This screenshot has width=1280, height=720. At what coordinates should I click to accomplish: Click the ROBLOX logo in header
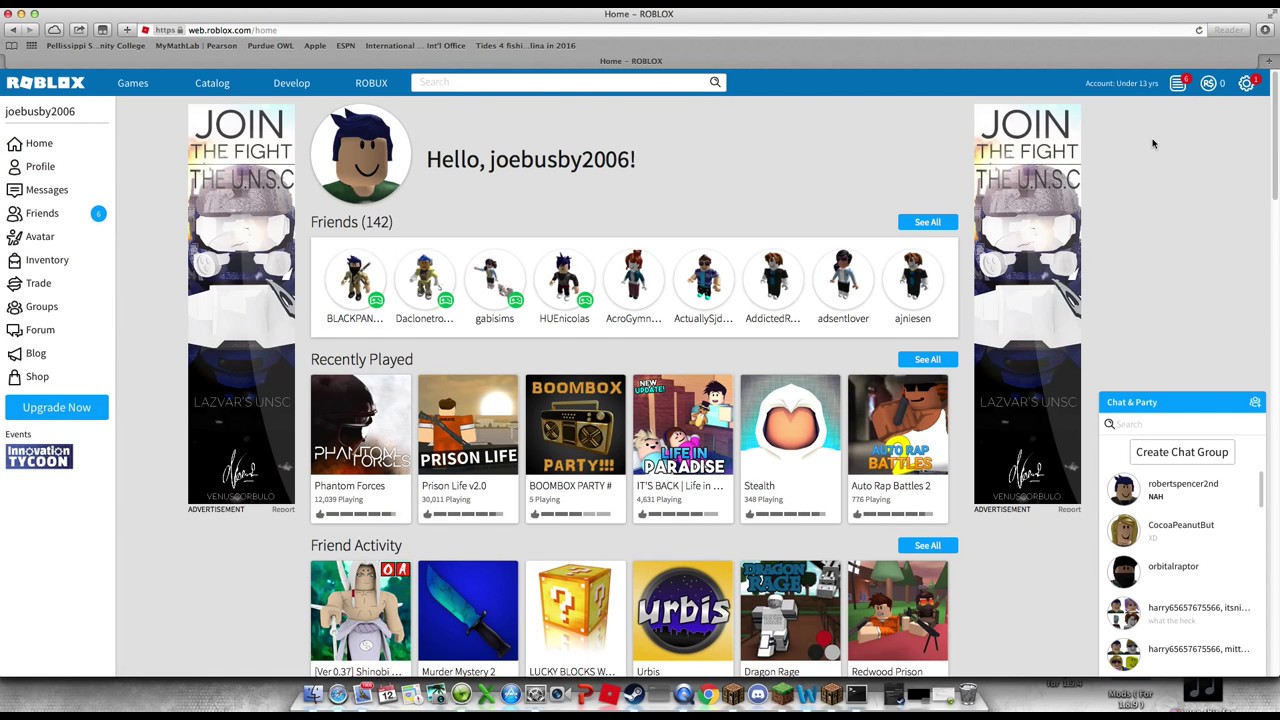46,83
